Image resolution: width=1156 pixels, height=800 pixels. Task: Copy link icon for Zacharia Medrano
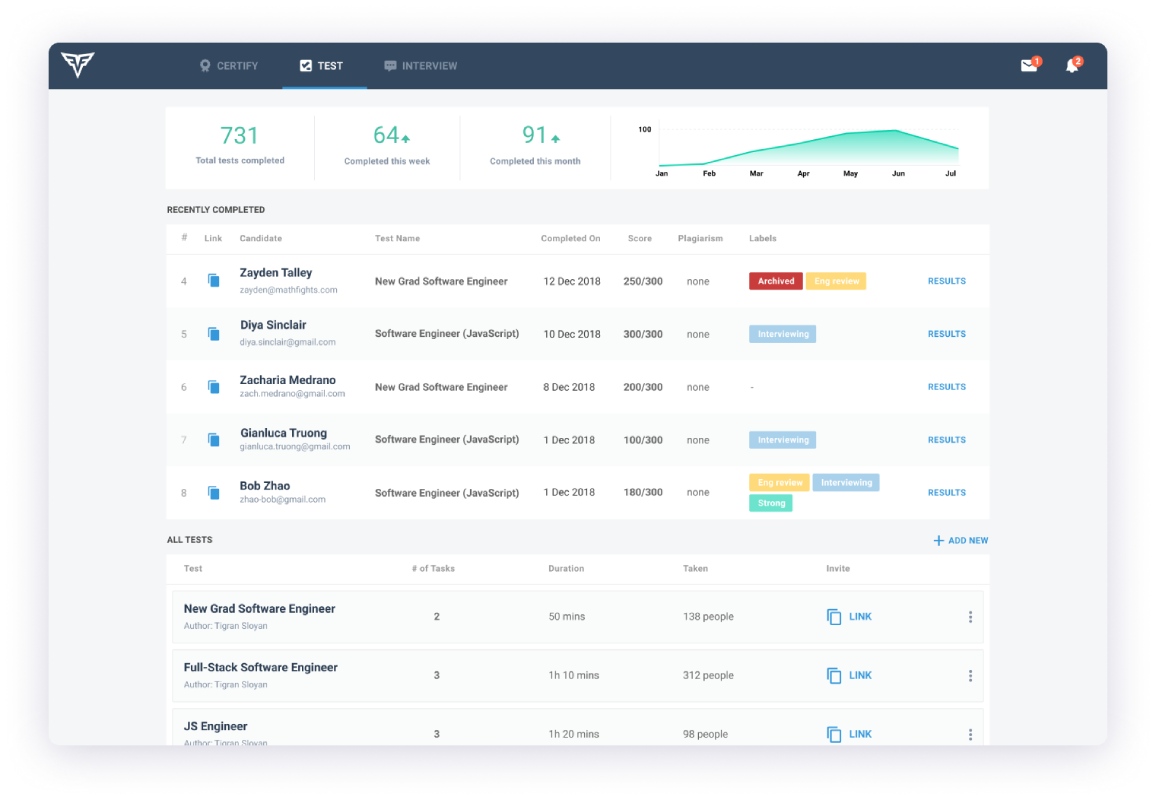(214, 387)
